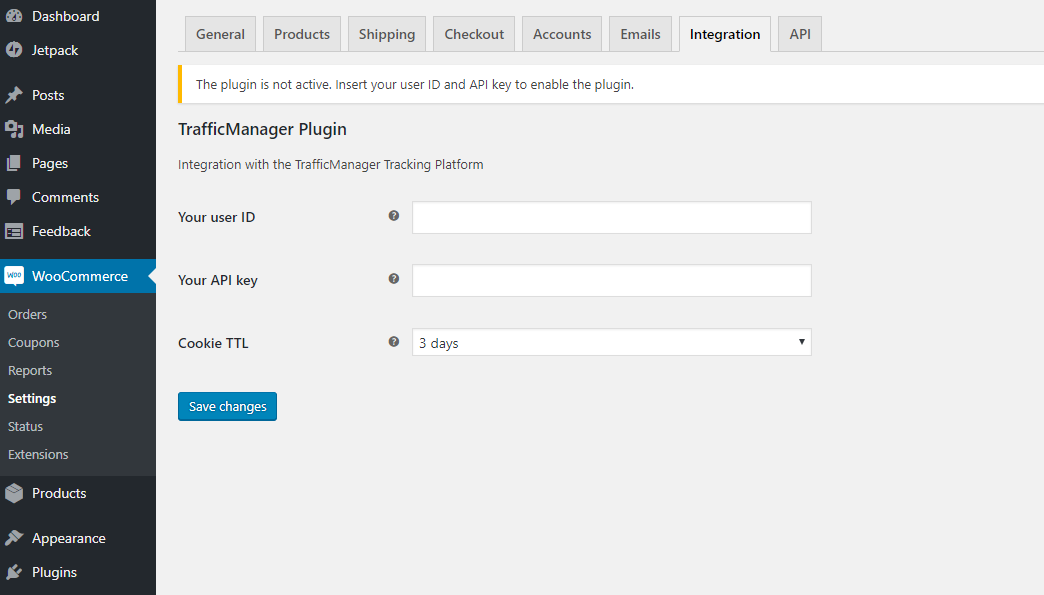1044x595 pixels.
Task: Open Status in WooCommerce submenu
Action: pos(25,426)
